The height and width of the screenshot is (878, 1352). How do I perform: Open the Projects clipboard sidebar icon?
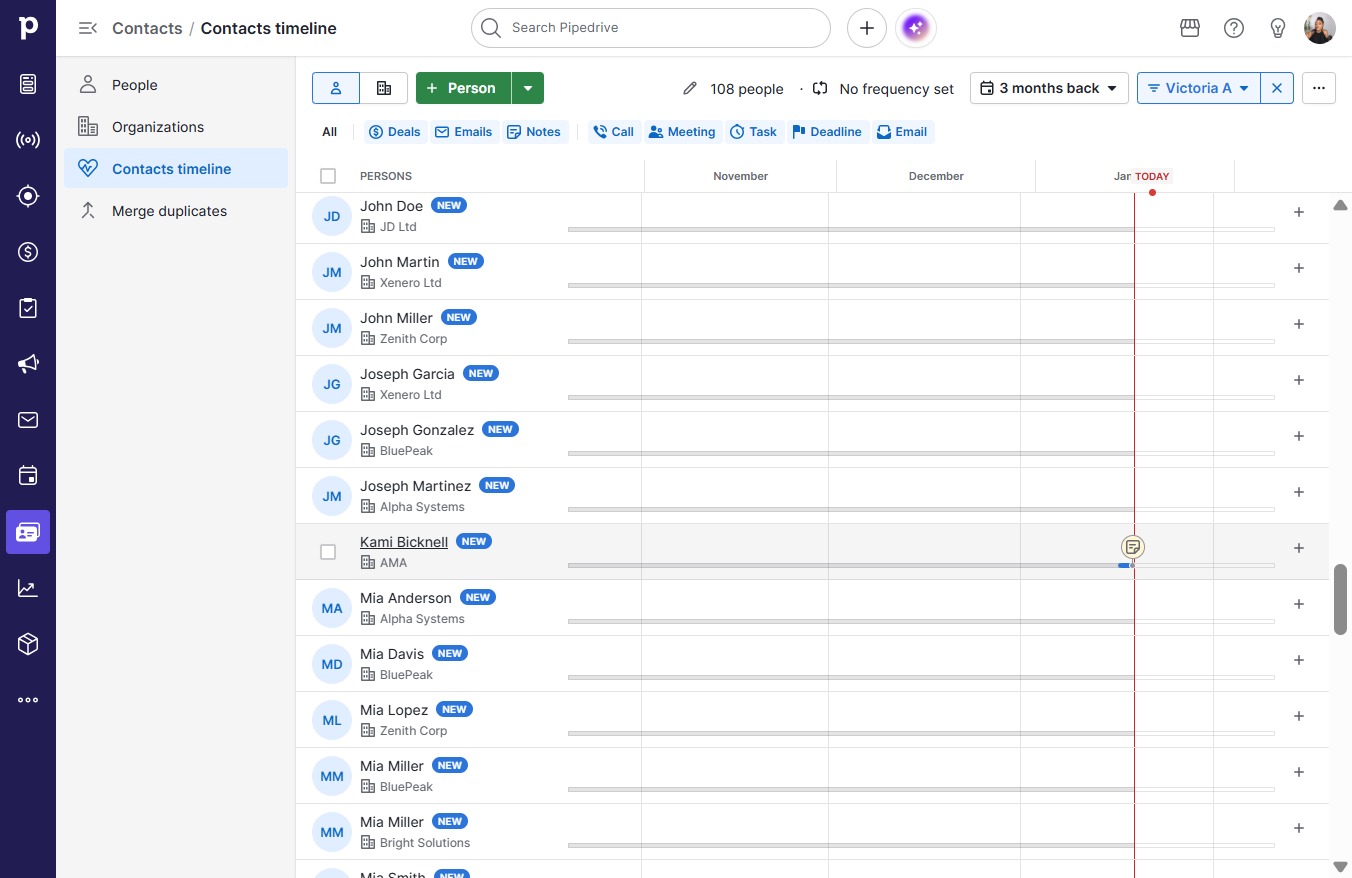pos(28,308)
